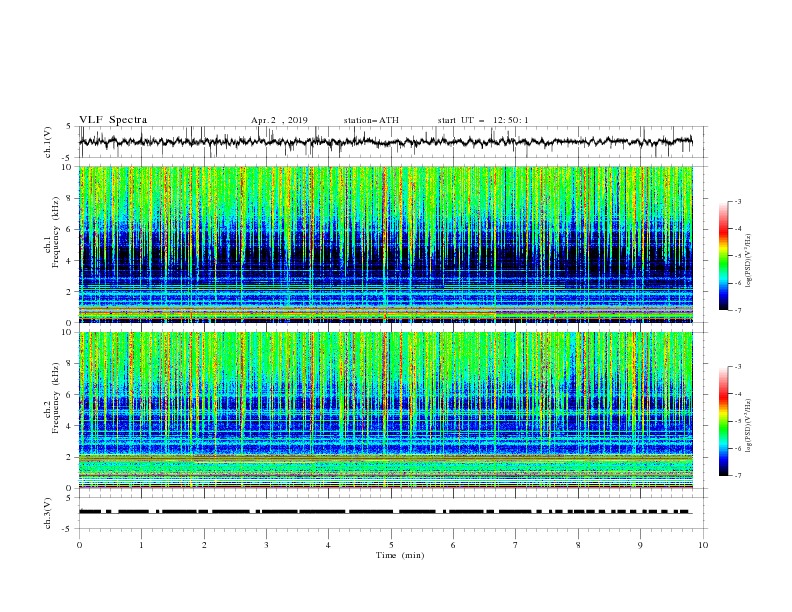Screen dimensions: 792x612
Task: Click the time axis tick label '2'
Action: (204, 545)
